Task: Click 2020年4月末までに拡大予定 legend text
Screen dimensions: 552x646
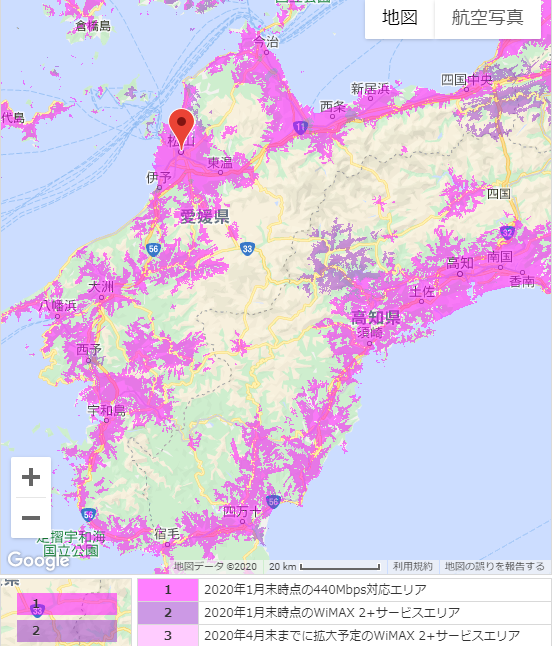Action: pos(362,635)
